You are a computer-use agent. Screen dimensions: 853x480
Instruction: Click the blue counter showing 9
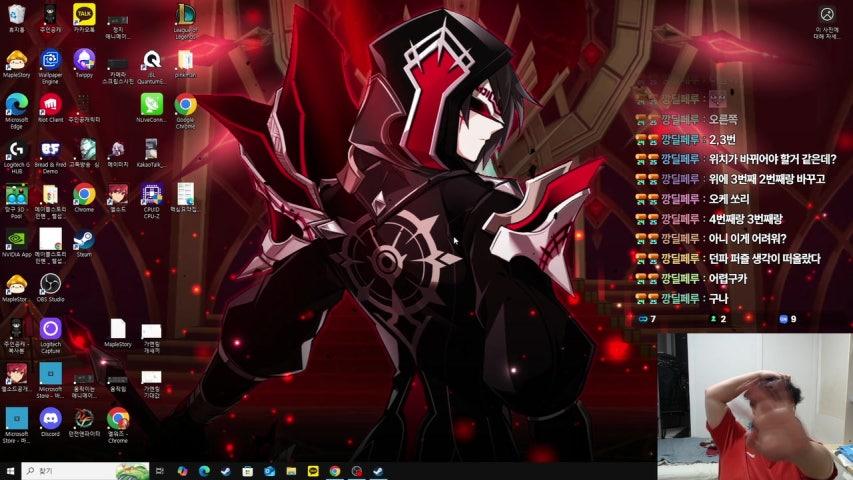coord(788,319)
